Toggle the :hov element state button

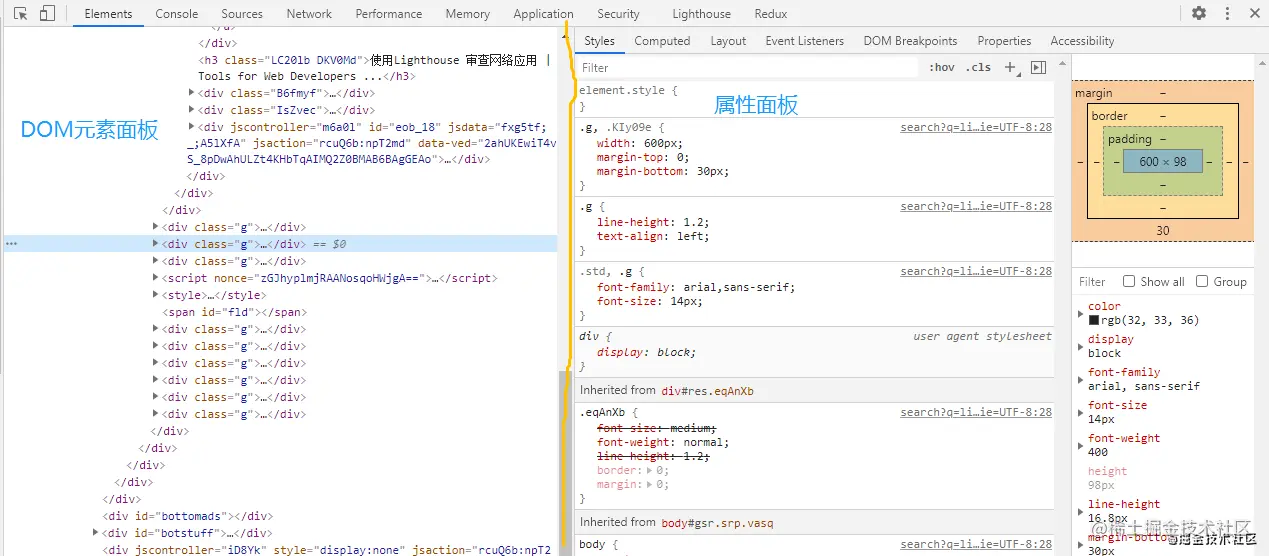coord(941,67)
